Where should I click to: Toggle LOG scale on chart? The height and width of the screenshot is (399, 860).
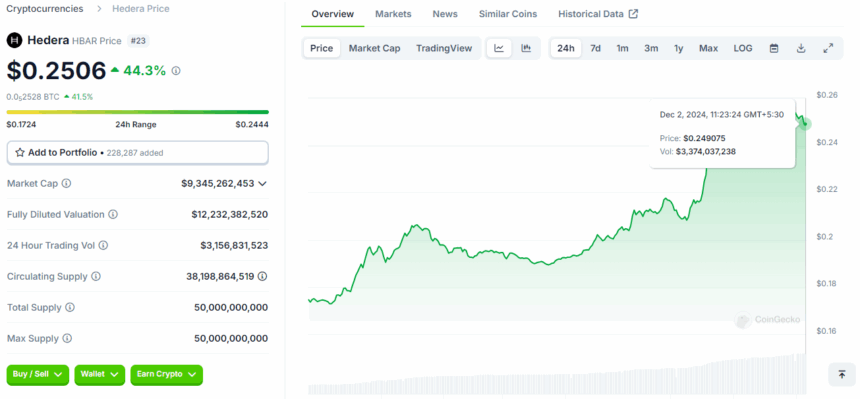743,48
